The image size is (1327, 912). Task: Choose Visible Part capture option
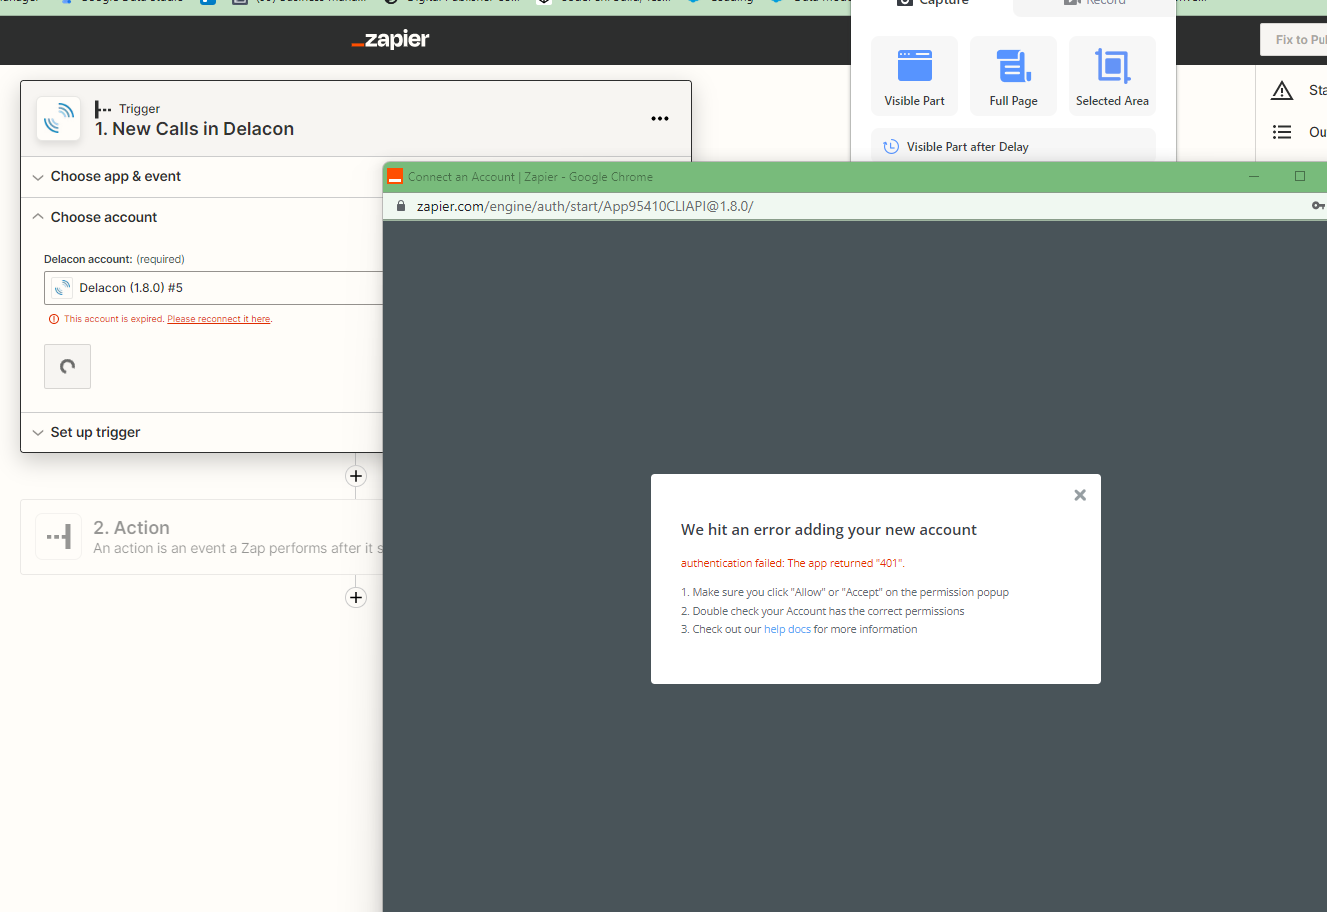pyautogui.click(x=914, y=76)
